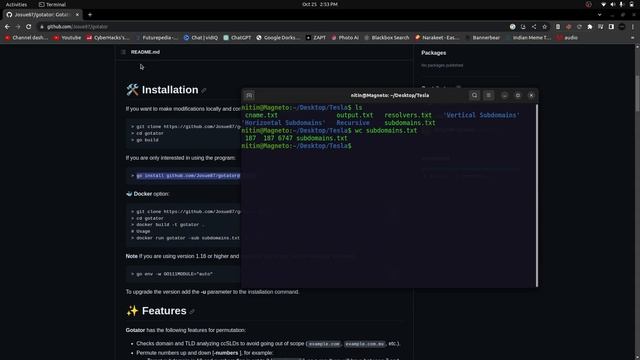Click the terminal window scrollbar
640x360 pixels.
coord(537,196)
